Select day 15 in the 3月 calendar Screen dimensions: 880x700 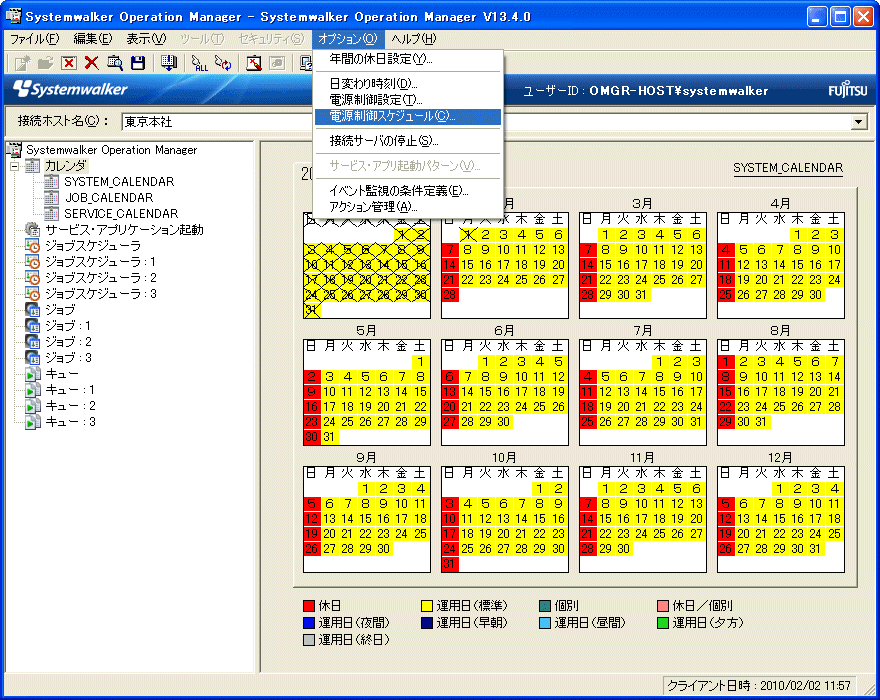click(x=606, y=264)
